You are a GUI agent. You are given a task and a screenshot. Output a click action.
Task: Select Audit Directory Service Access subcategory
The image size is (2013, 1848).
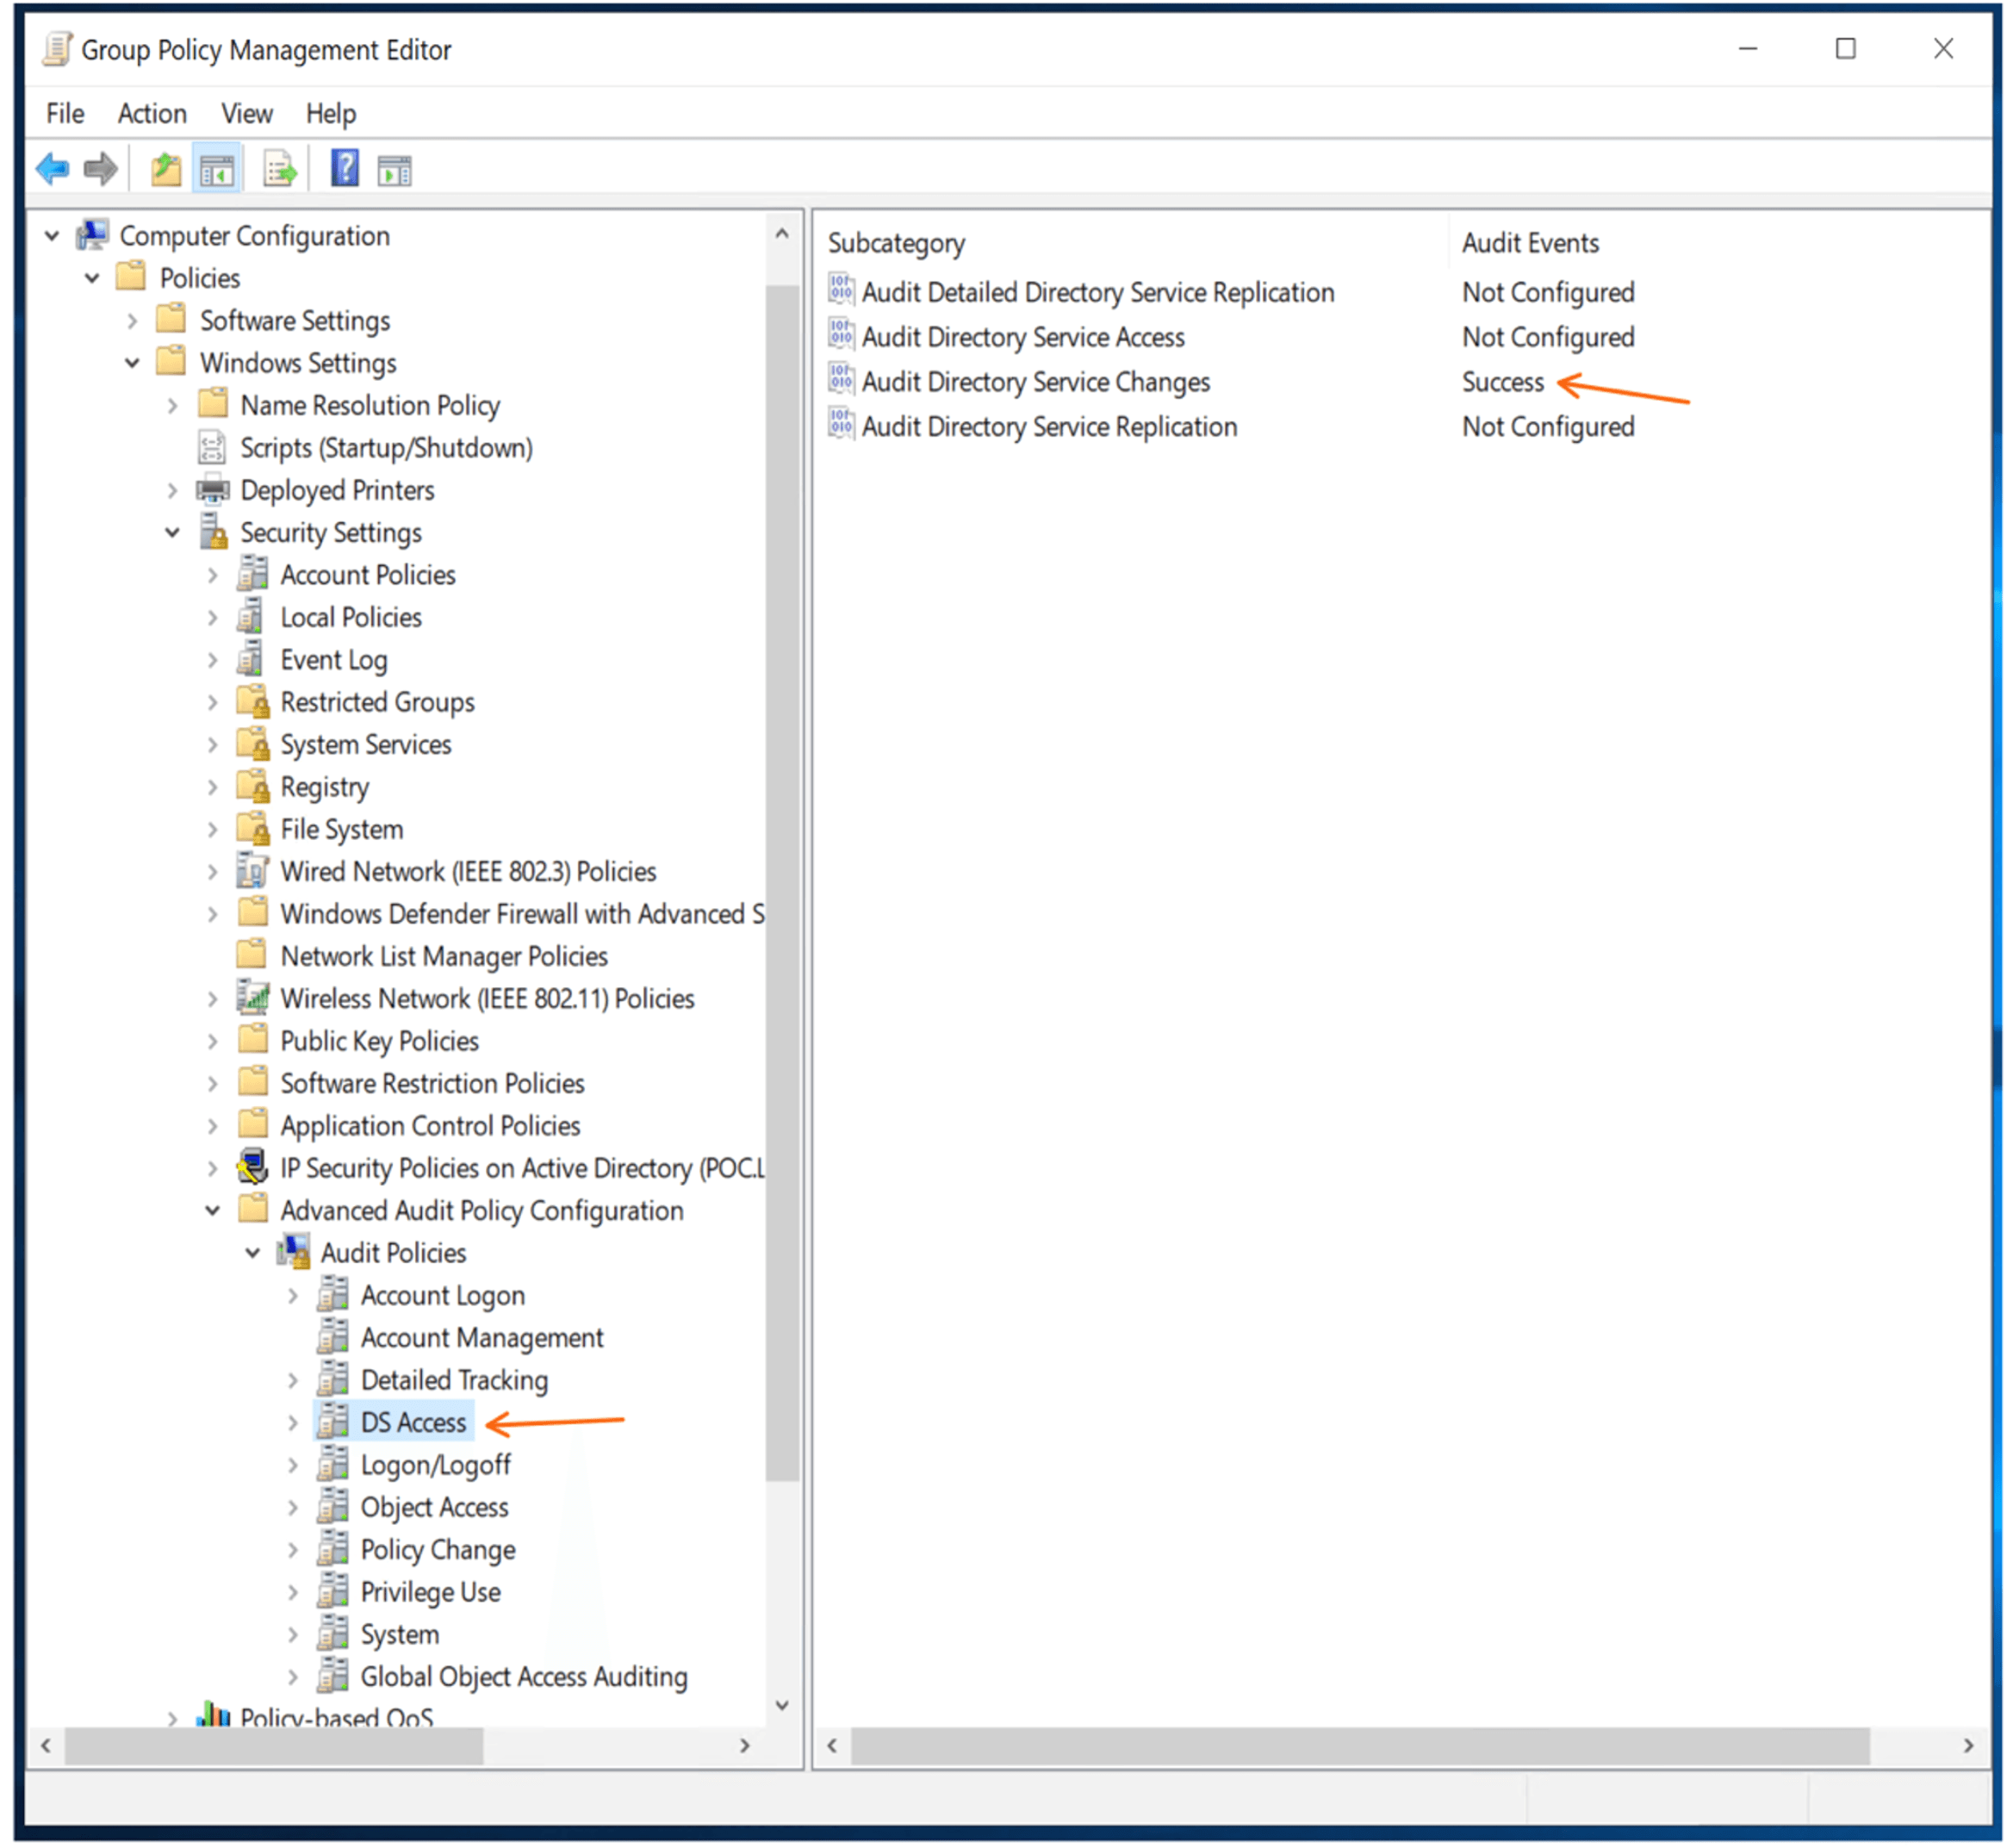tap(1023, 338)
